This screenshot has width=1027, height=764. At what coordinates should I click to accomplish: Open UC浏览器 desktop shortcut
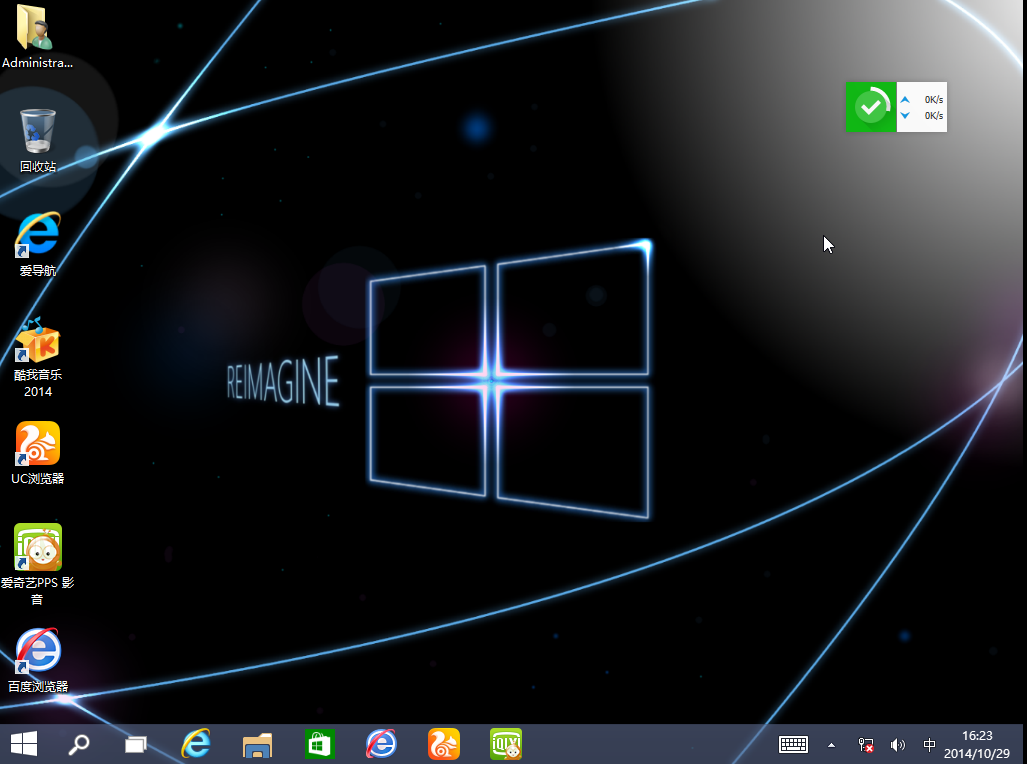click(x=37, y=453)
